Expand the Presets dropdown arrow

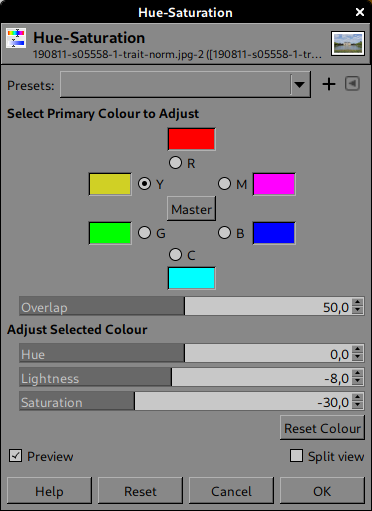pos(299,85)
